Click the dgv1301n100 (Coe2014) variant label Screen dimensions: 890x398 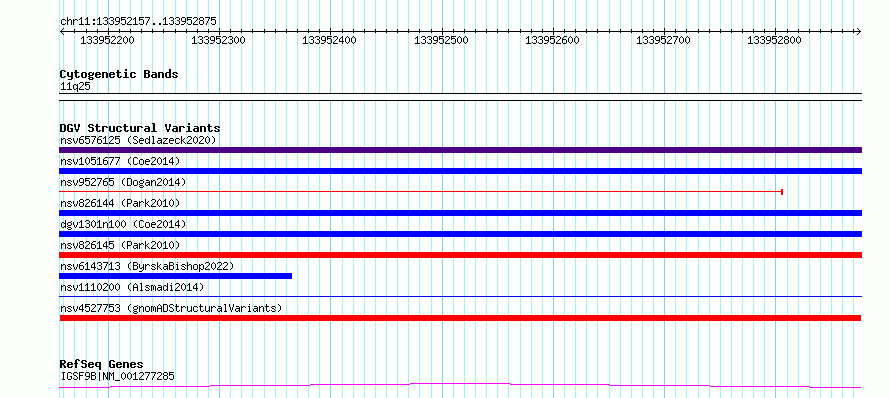pos(123,224)
